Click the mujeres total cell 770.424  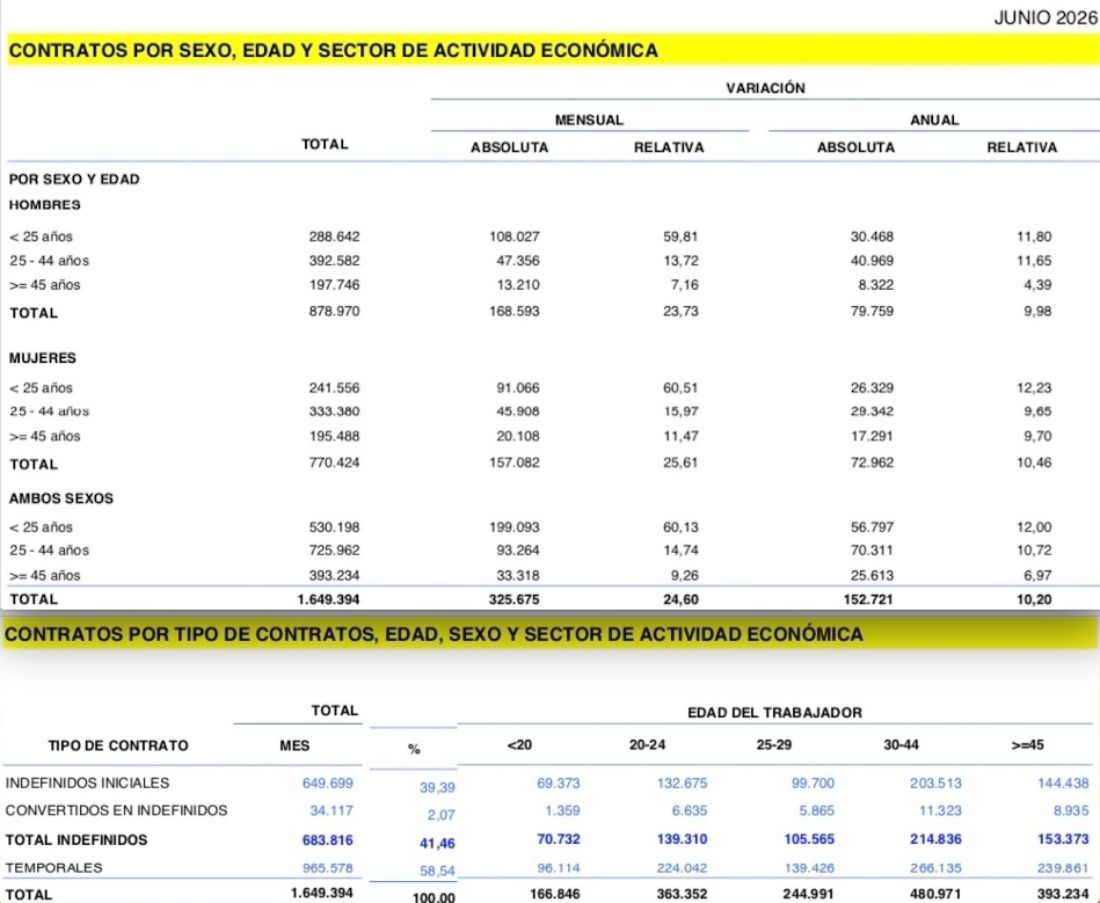tap(334, 462)
